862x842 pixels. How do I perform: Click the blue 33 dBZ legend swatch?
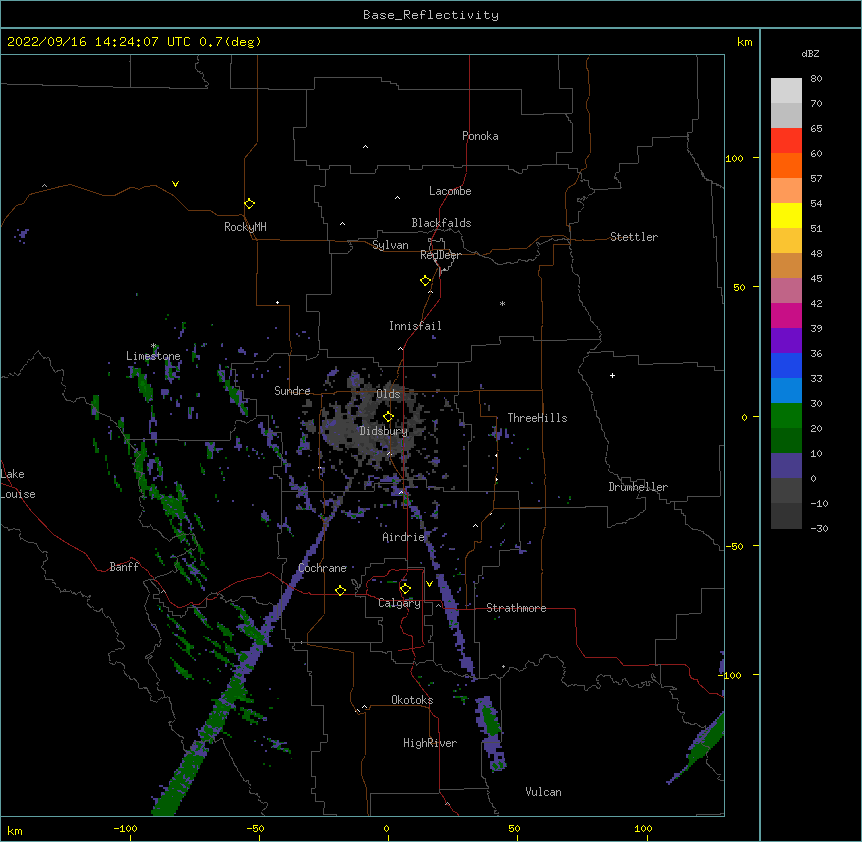(786, 365)
